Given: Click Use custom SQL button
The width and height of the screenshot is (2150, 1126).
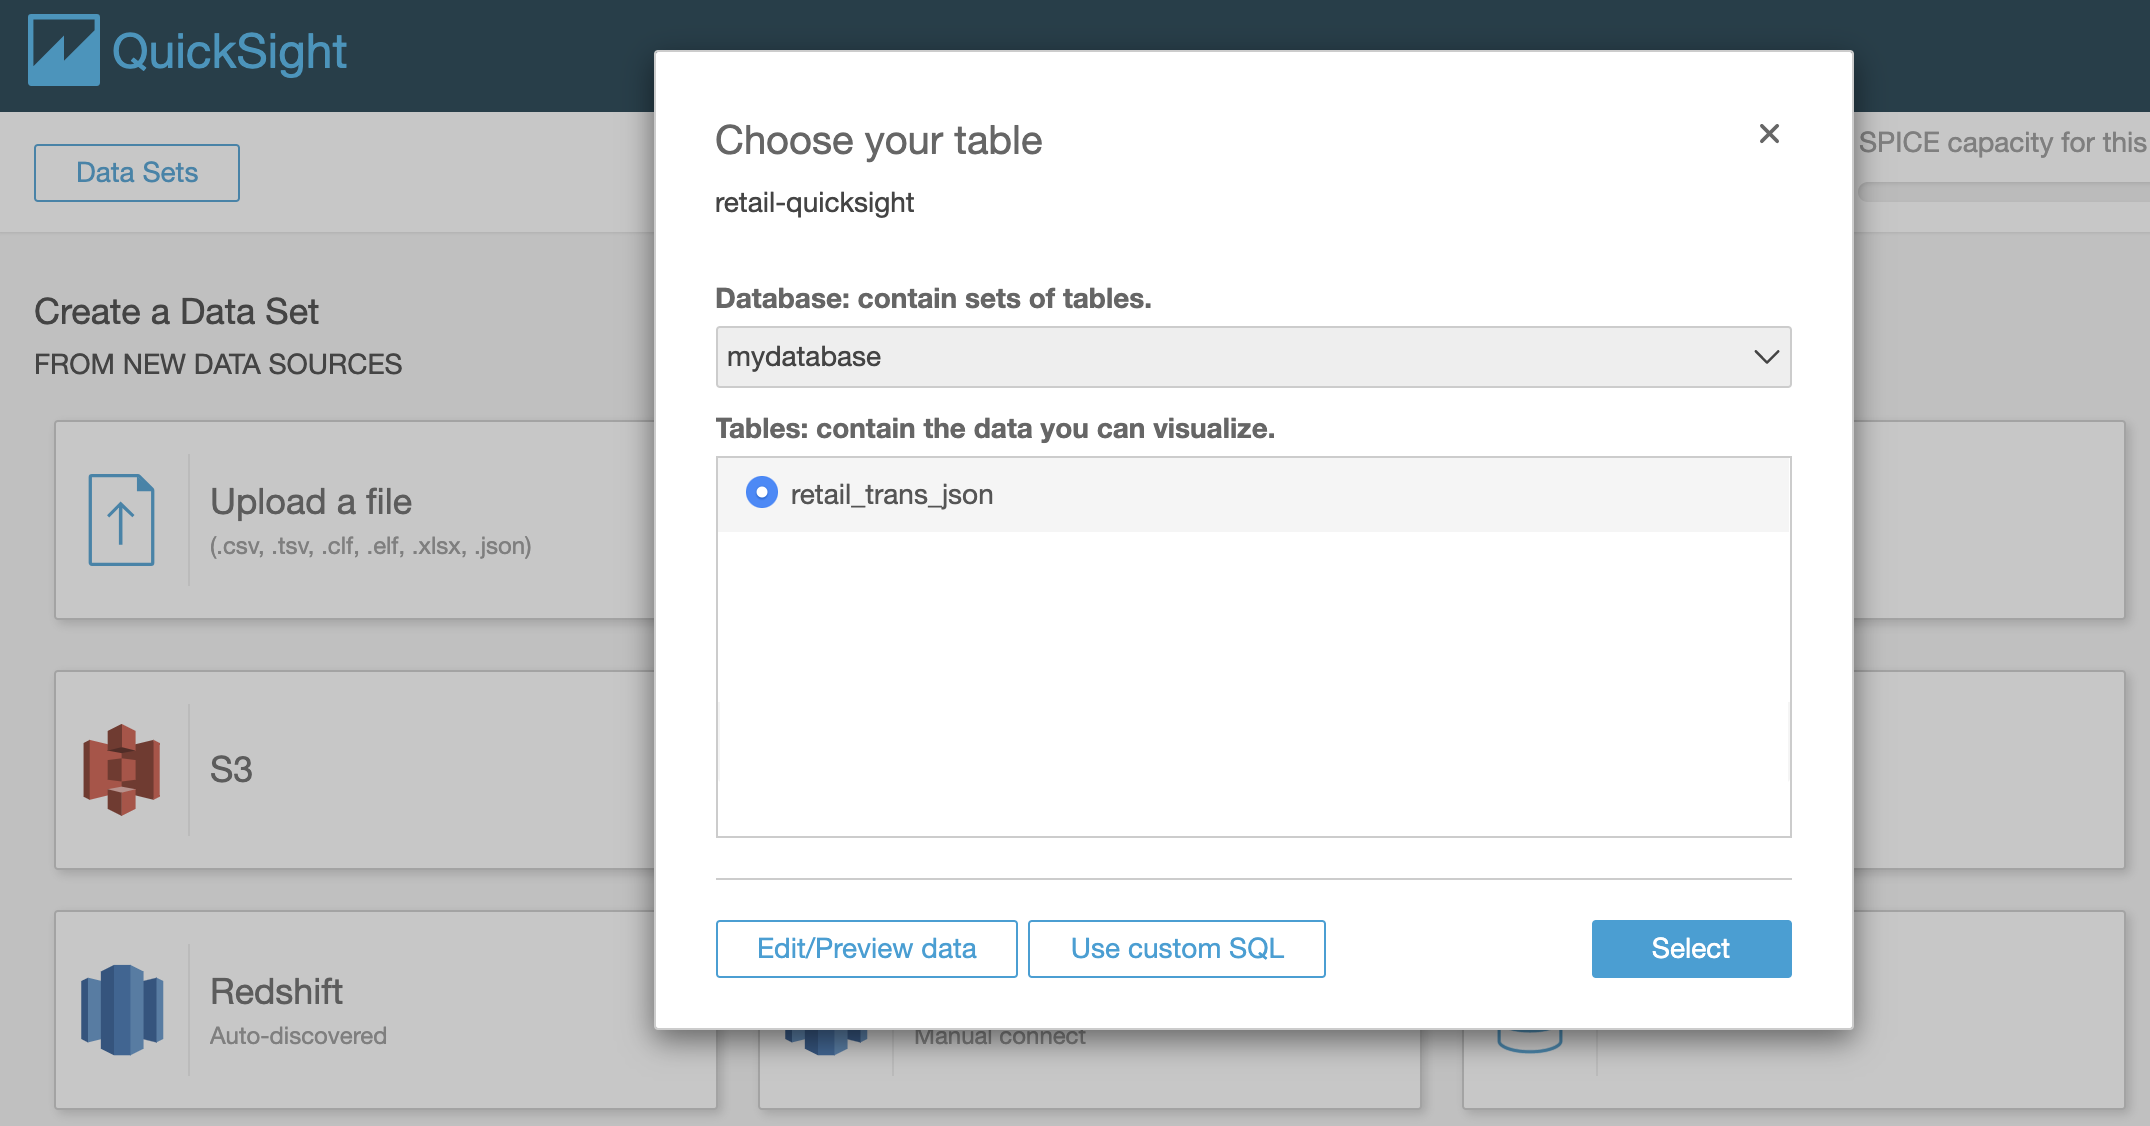Looking at the screenshot, I should pos(1176,948).
